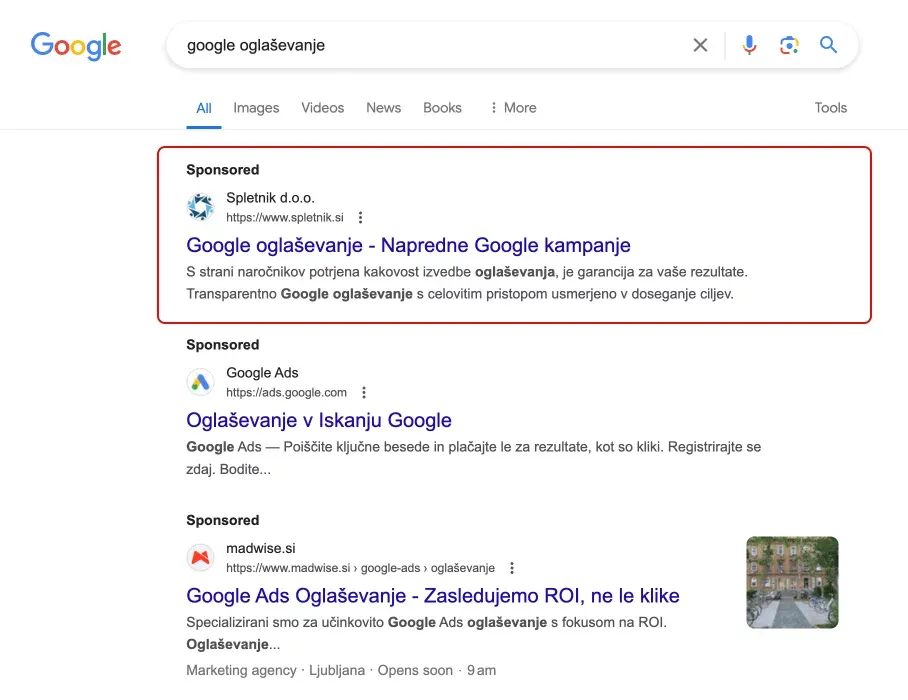908x700 pixels.
Task: Open the News tab
Action: click(x=383, y=108)
